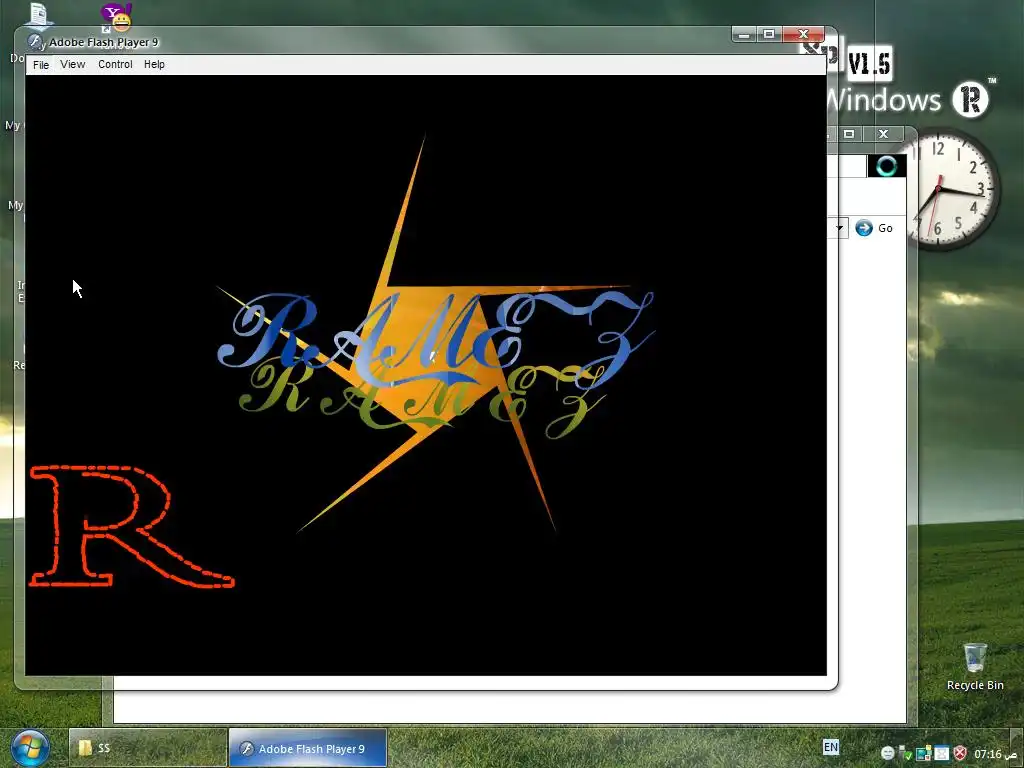1024x768 pixels.
Task: Click the taskbar clock showing 07:16
Action: 988,754
